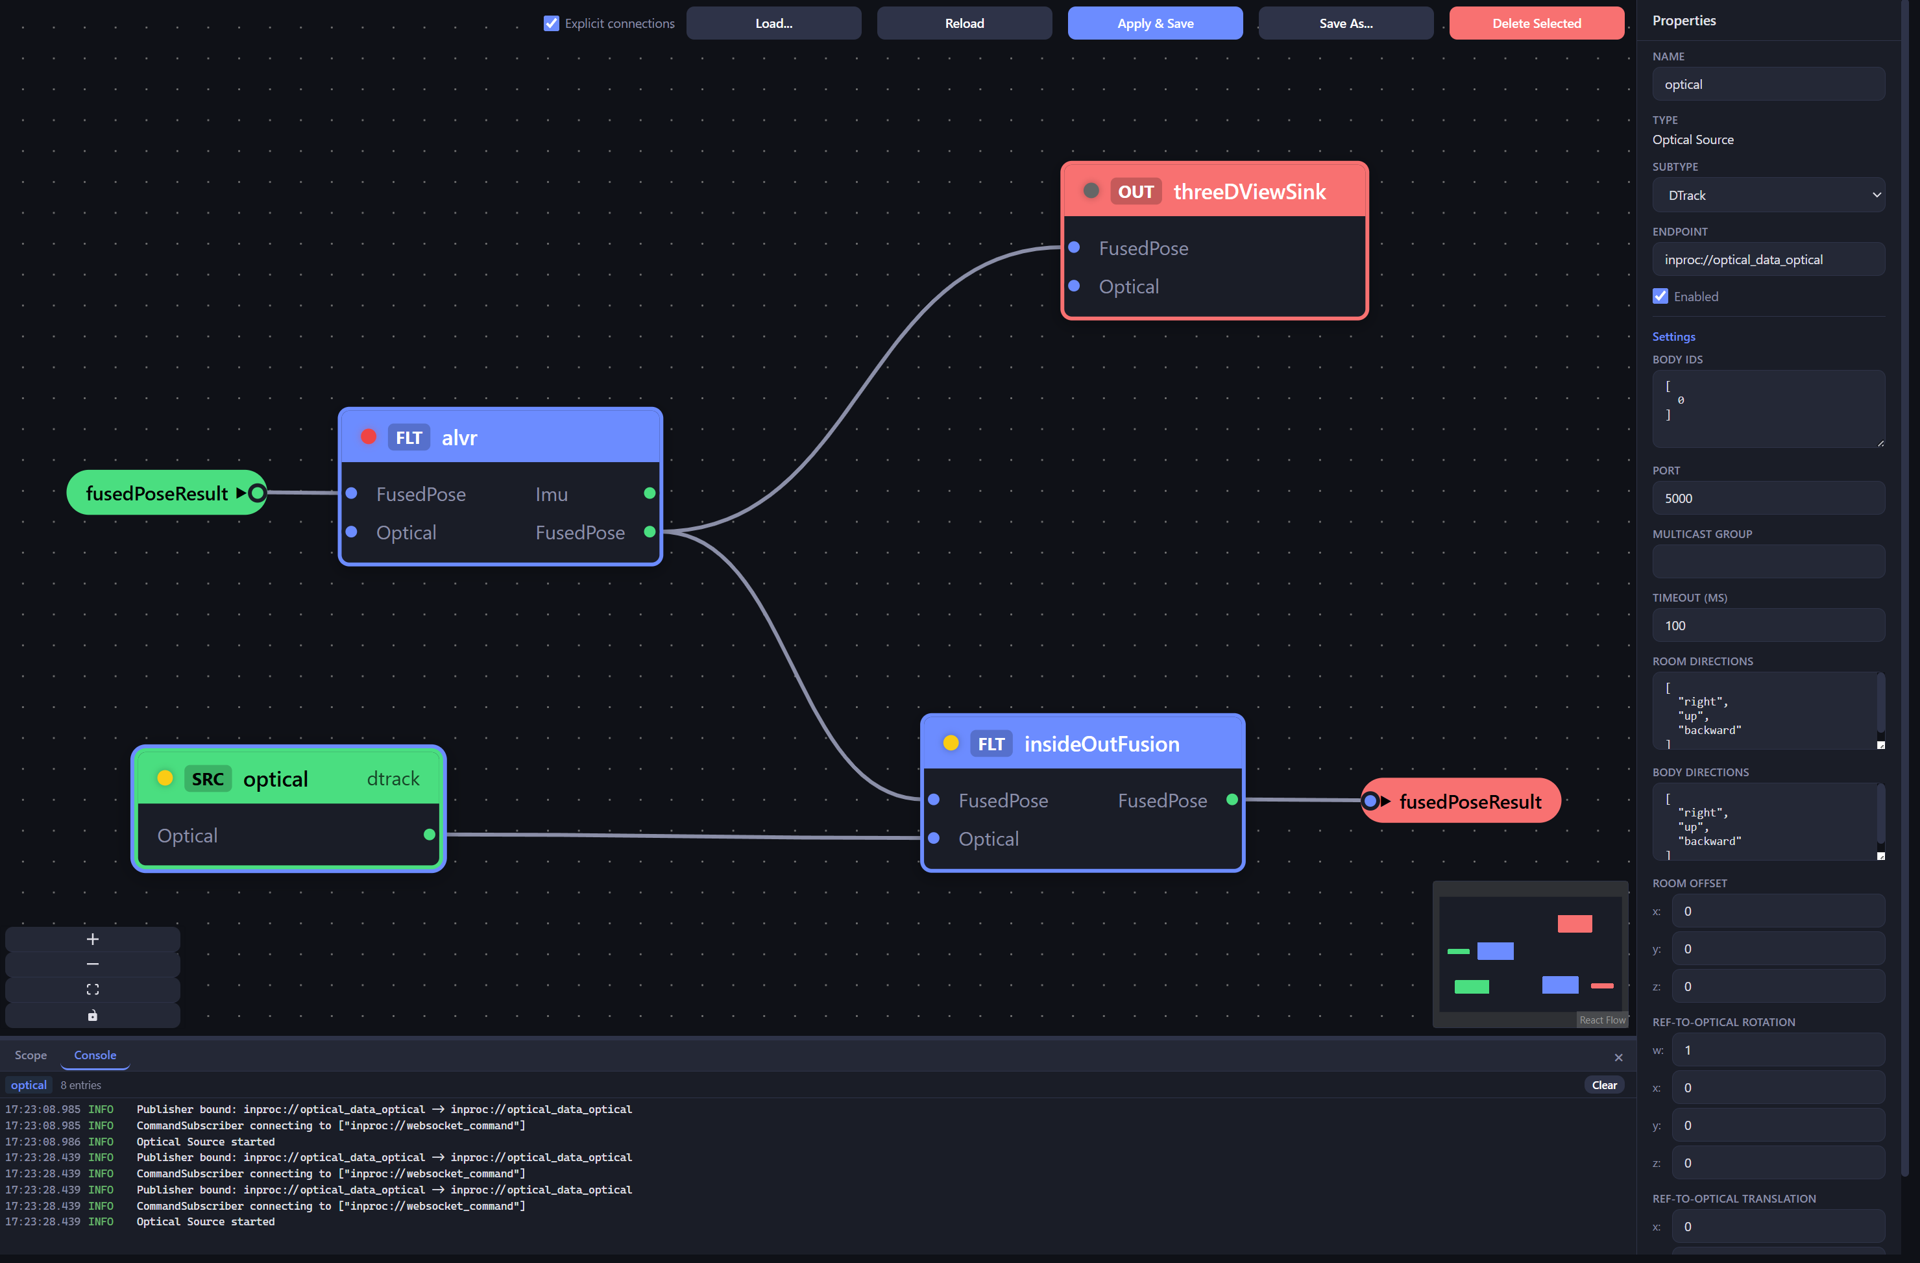Select the optical console filter tag
1920x1263 pixels.
click(x=29, y=1085)
